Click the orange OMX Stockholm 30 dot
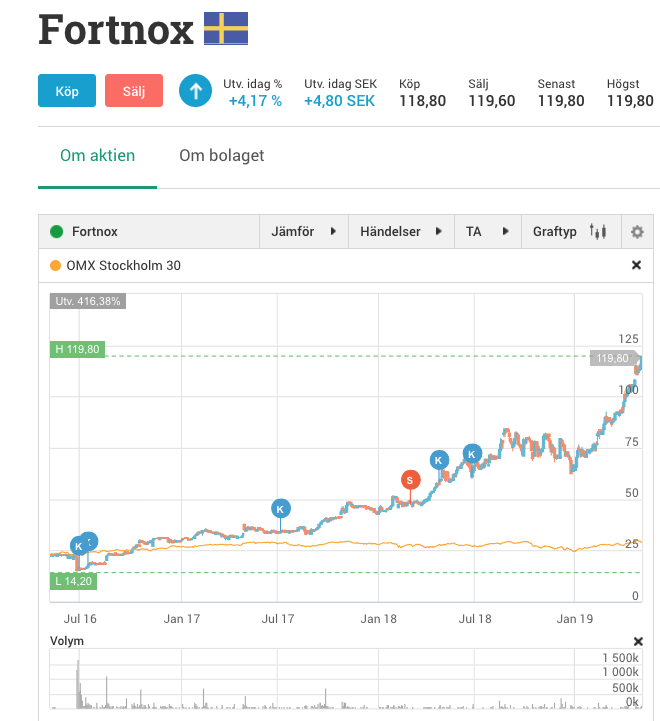This screenshot has height=721, width=660. pyautogui.click(x=55, y=265)
